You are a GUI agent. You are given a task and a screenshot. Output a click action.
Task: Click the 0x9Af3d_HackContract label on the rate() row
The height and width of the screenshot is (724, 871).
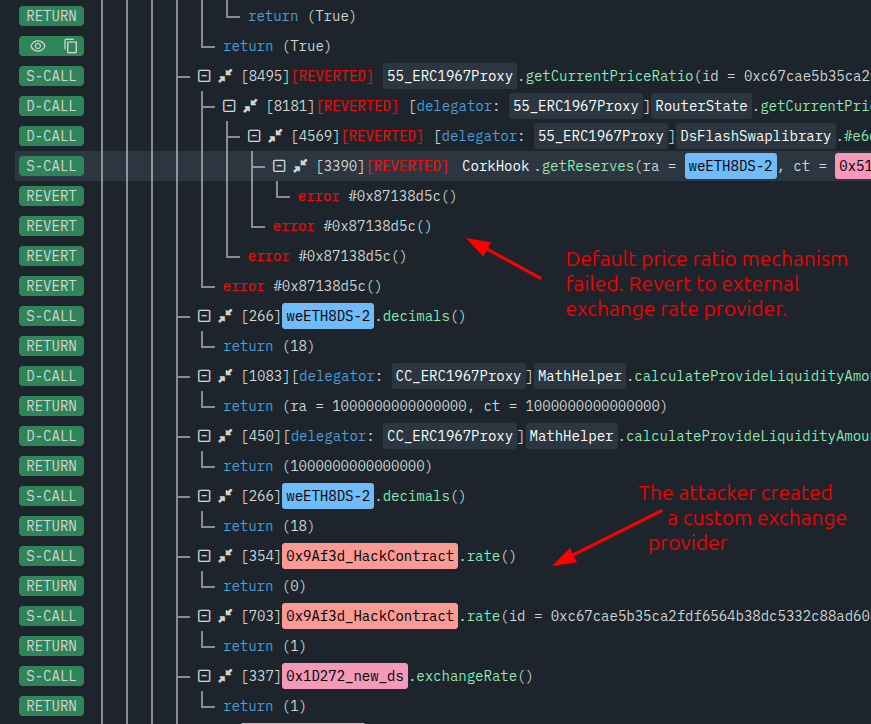coord(370,556)
